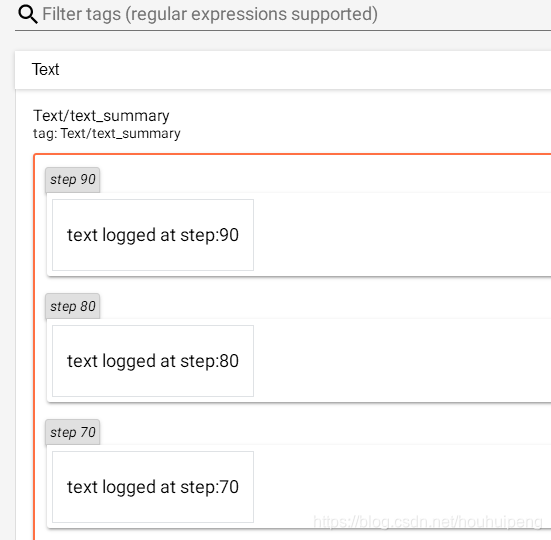This screenshot has width=551, height=540.
Task: Click empty area of step 80 card
Action: [401, 361]
